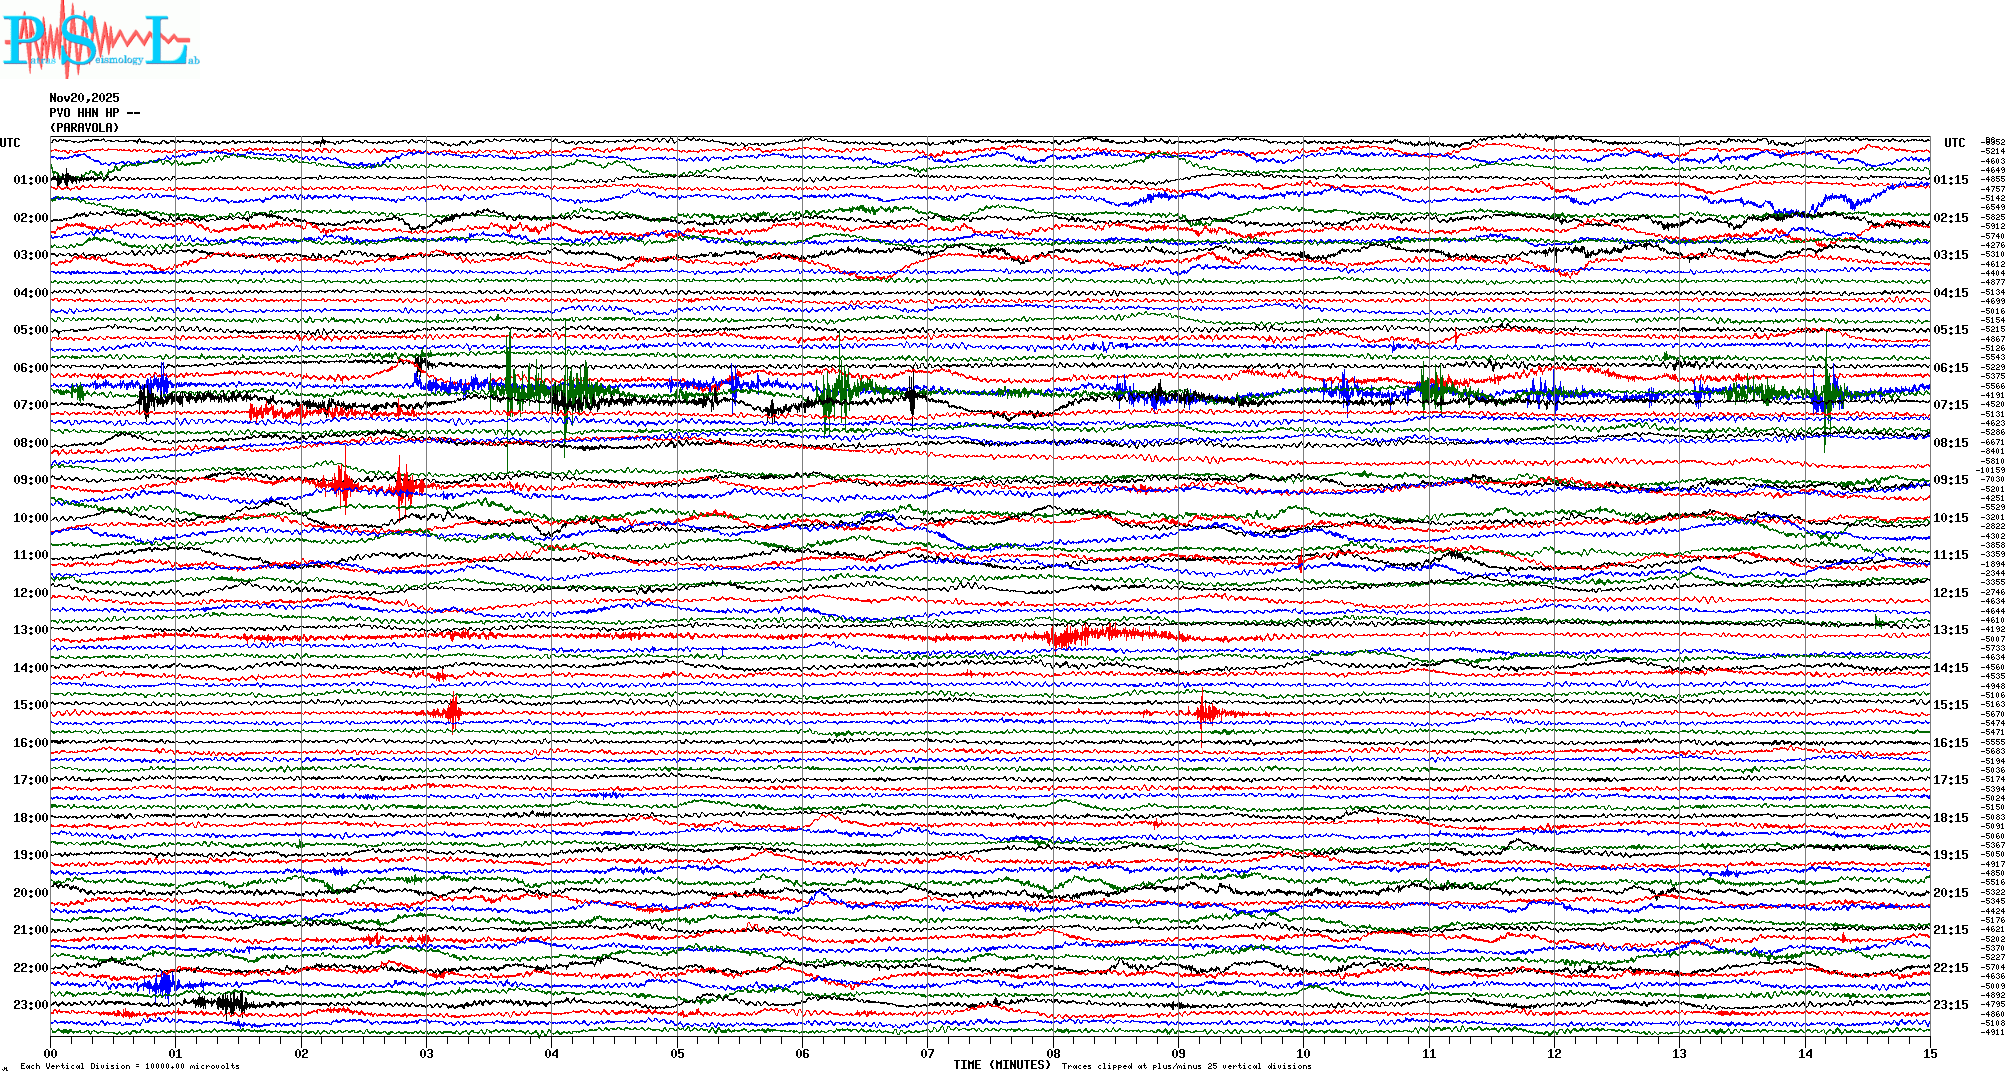Click the left UTC axis label
2010x1080 pixels.
point(10,143)
